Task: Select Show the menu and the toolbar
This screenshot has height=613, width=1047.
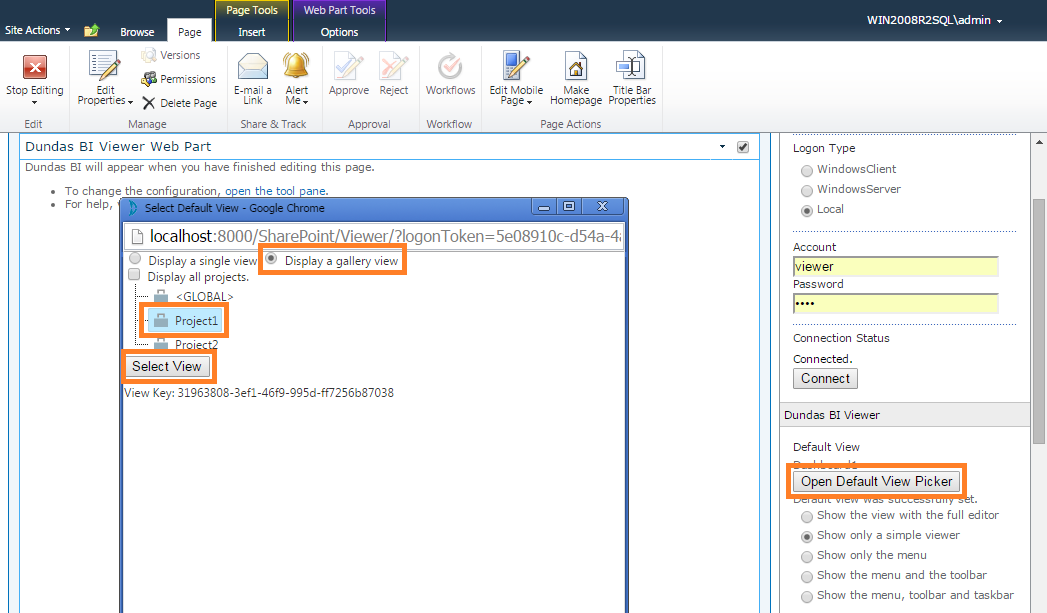Action: pos(807,576)
